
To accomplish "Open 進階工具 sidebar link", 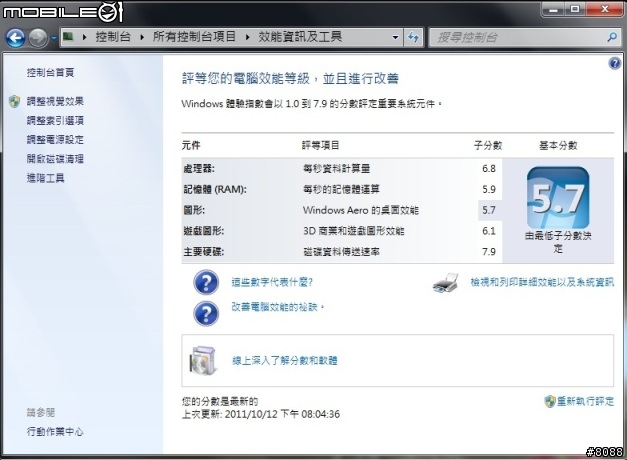I will [46, 178].
